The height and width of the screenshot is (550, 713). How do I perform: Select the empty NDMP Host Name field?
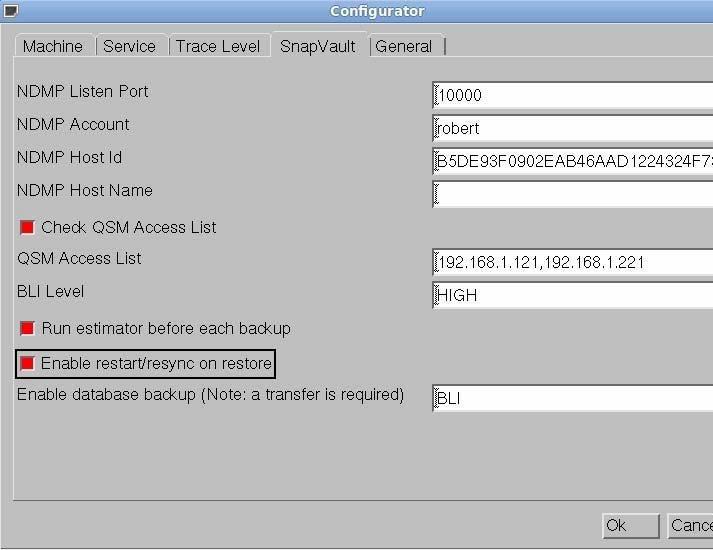click(x=574, y=195)
